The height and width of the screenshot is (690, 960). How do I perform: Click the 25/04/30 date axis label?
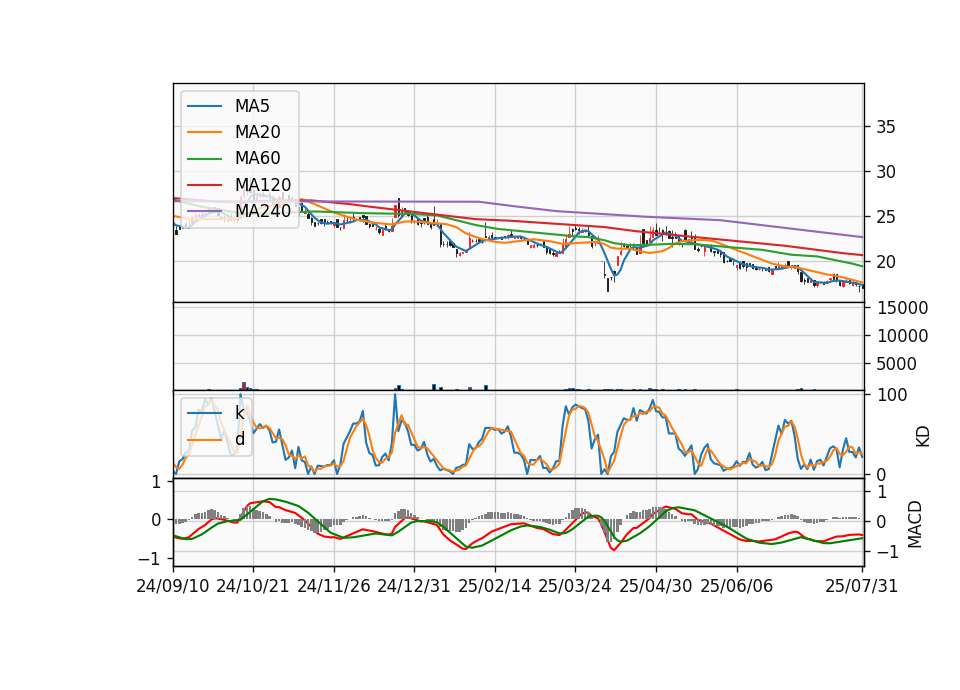click(x=656, y=586)
